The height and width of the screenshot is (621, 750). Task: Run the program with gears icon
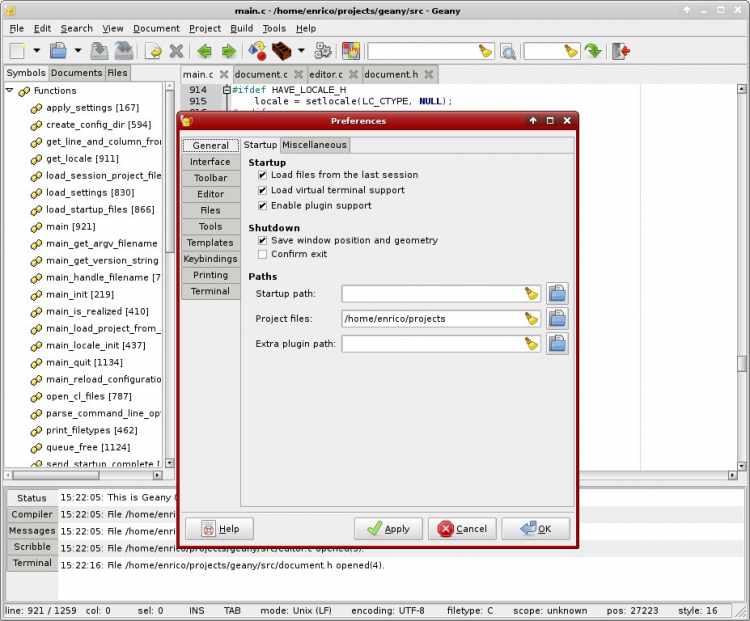point(323,51)
